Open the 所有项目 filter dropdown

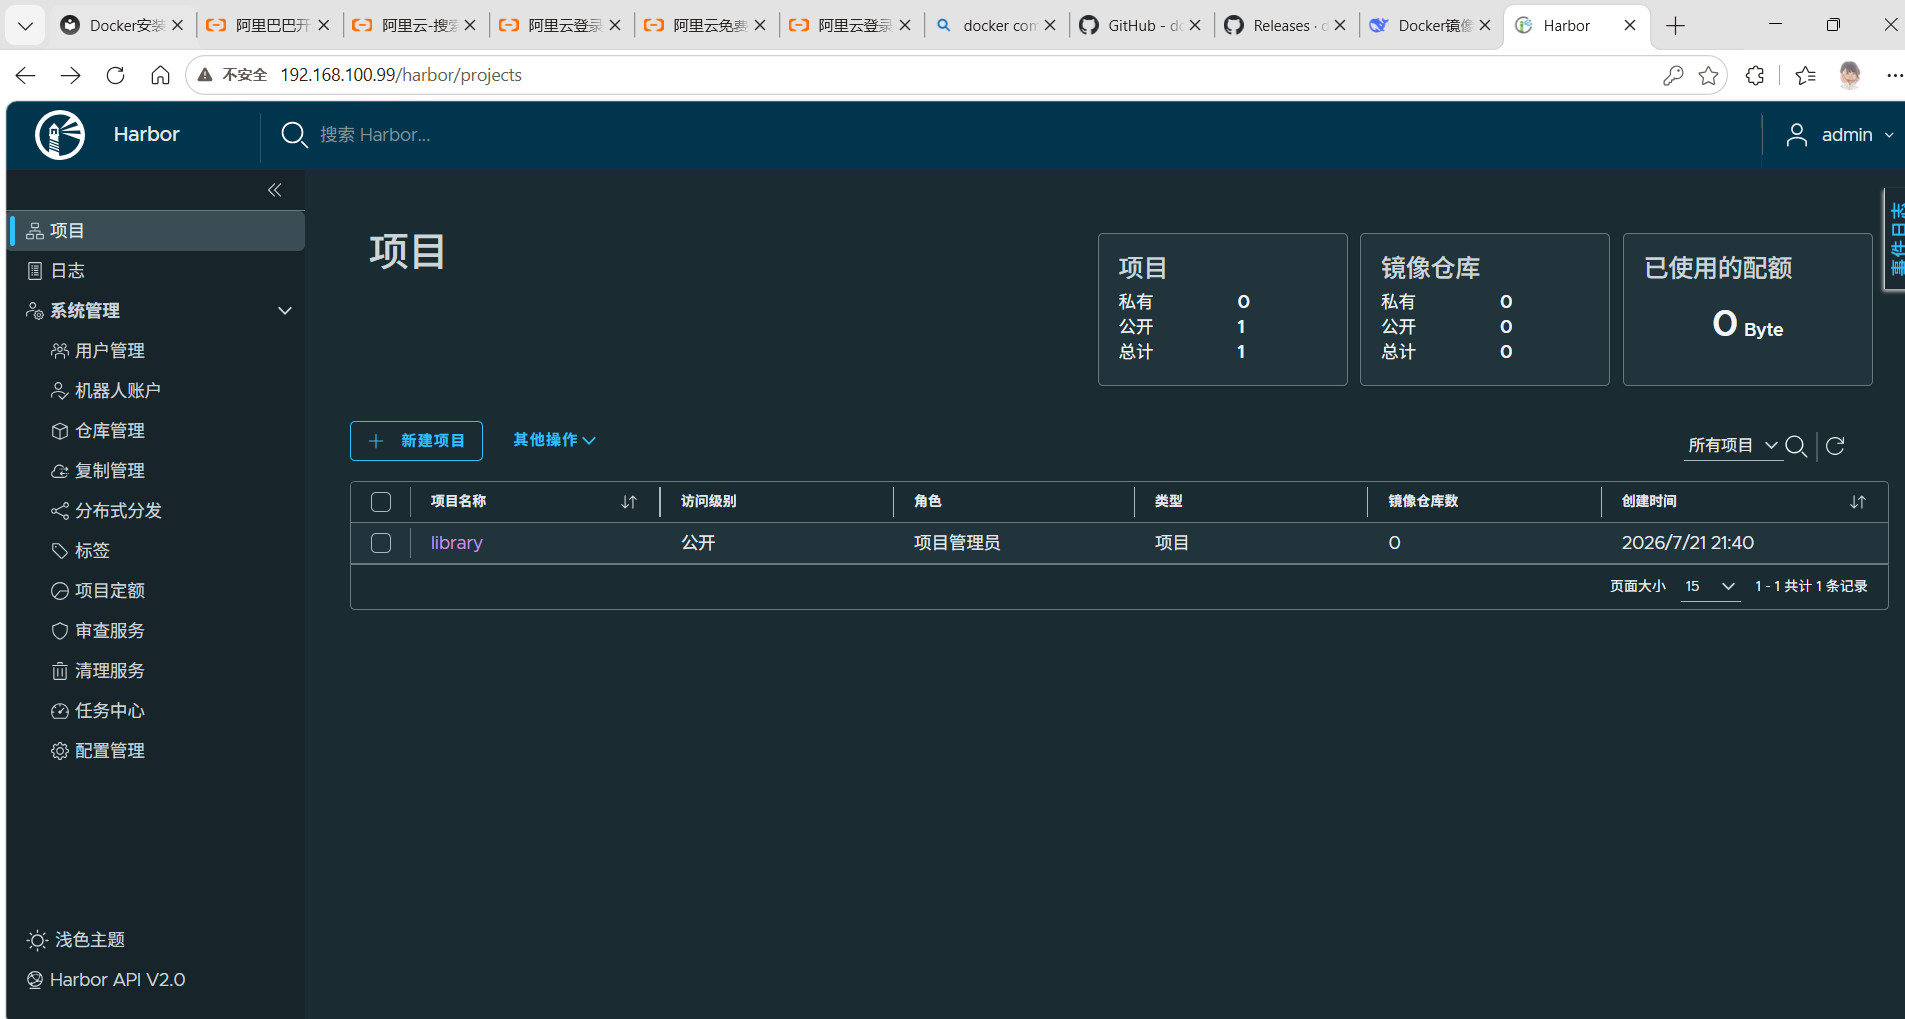pos(1732,446)
